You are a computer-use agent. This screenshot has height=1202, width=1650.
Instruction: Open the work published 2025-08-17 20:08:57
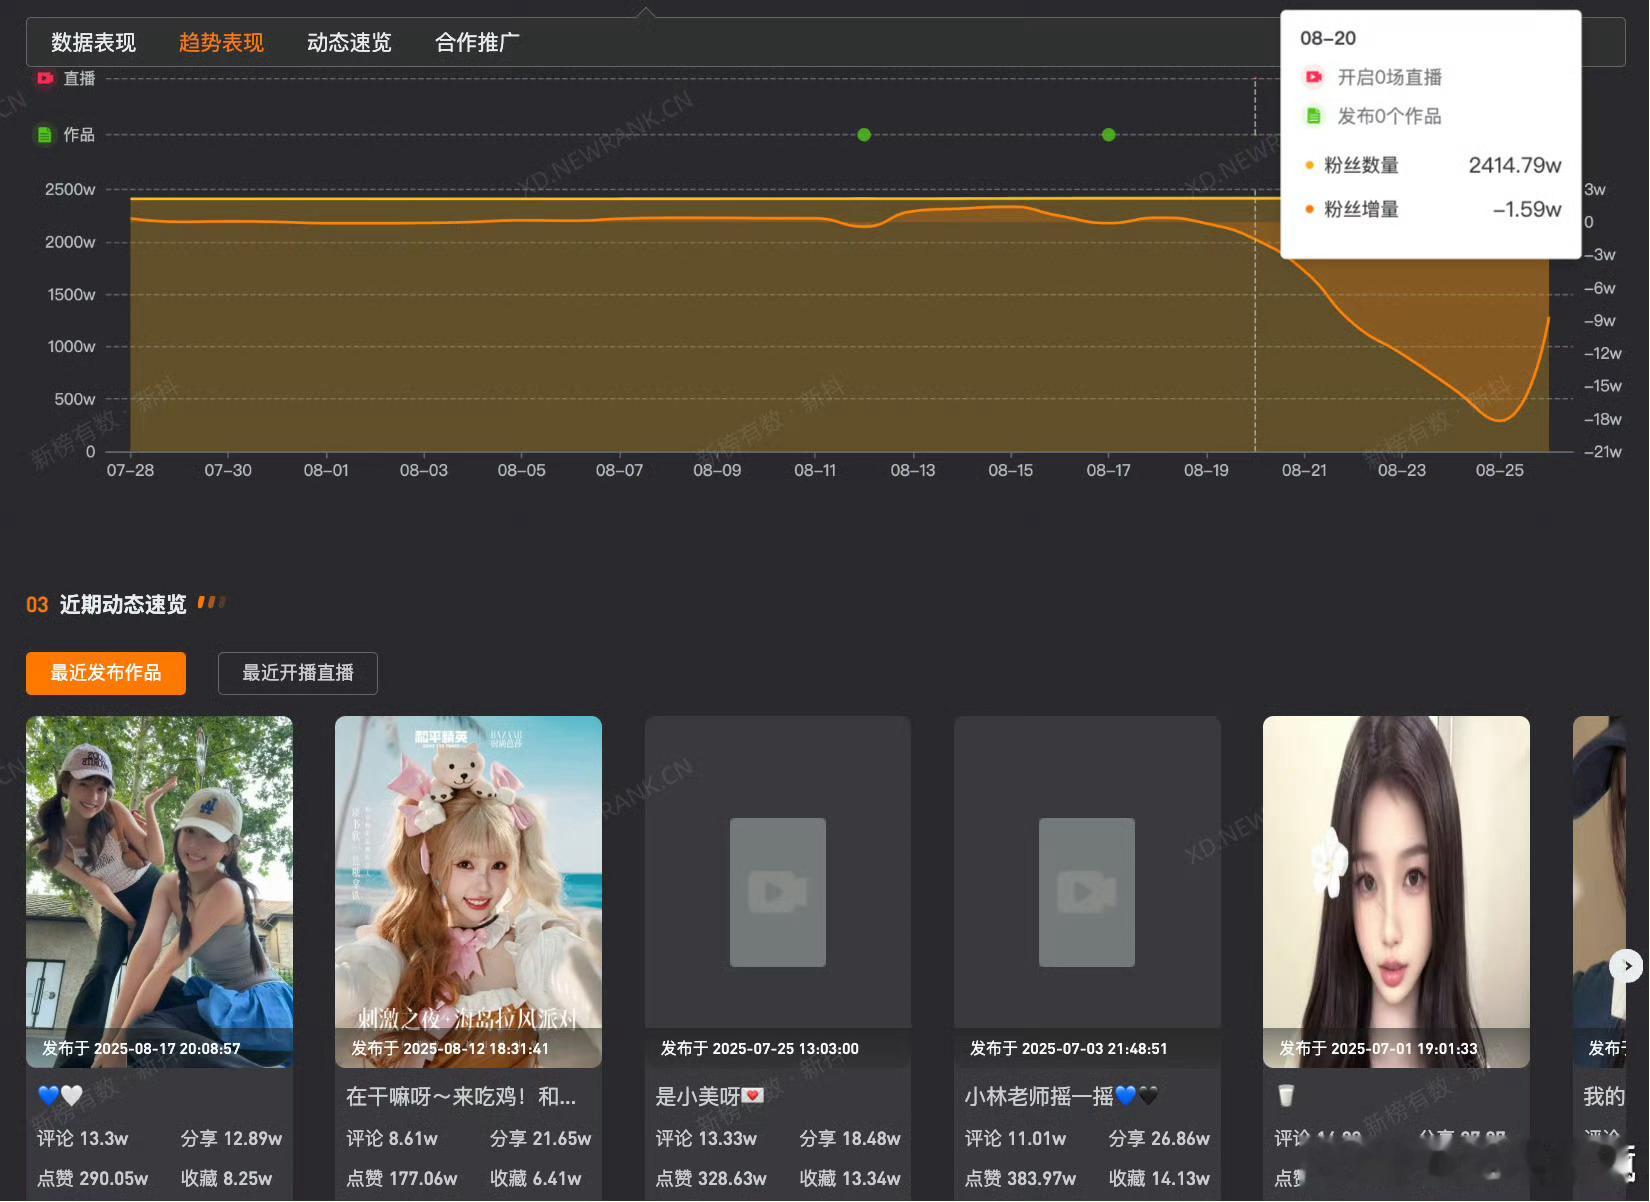[159, 891]
